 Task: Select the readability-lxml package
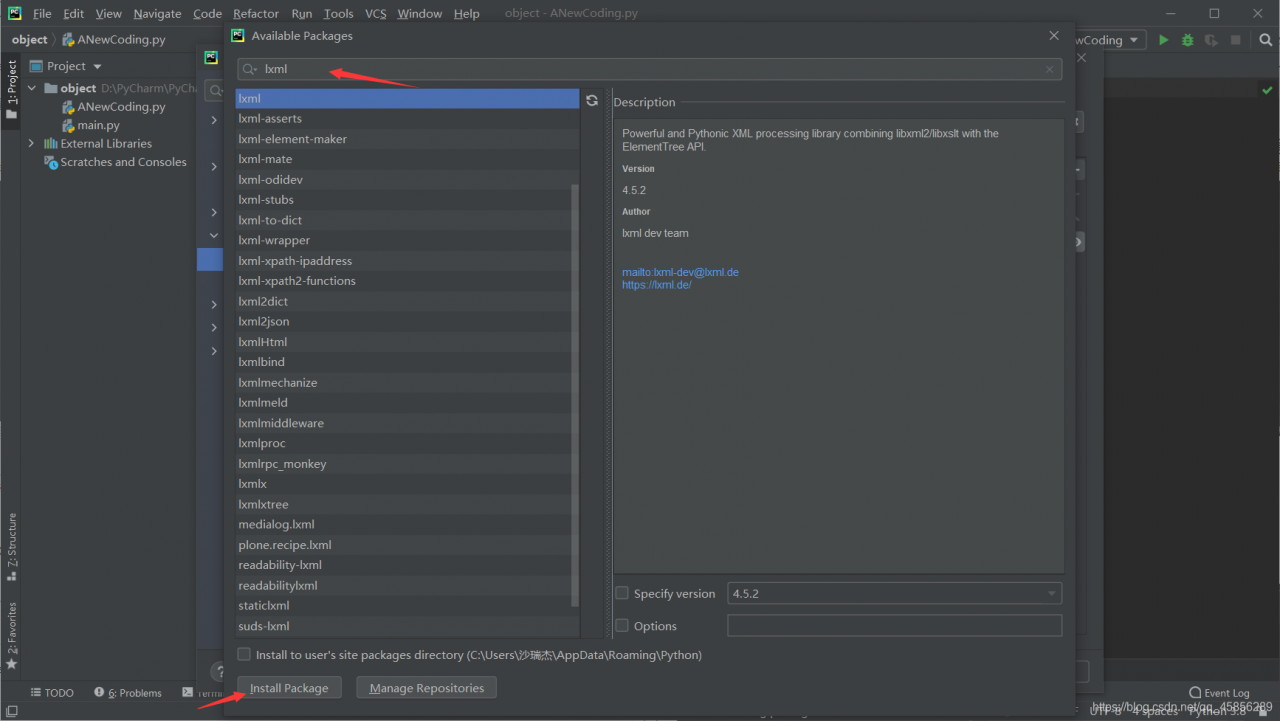pos(403,565)
